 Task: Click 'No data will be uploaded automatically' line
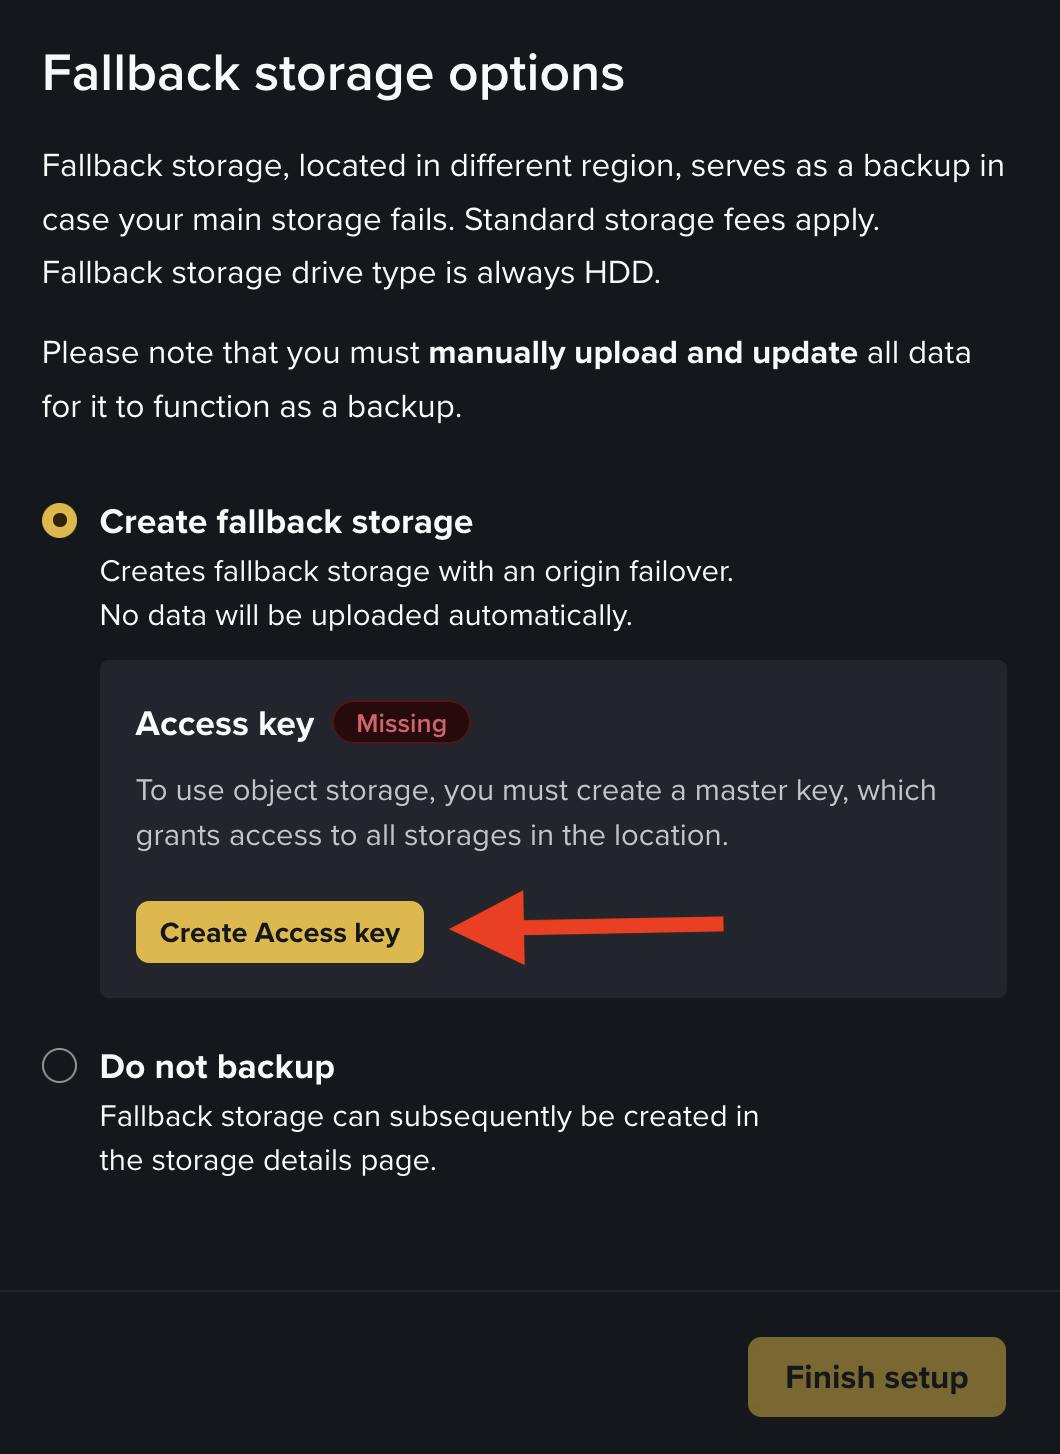click(366, 615)
